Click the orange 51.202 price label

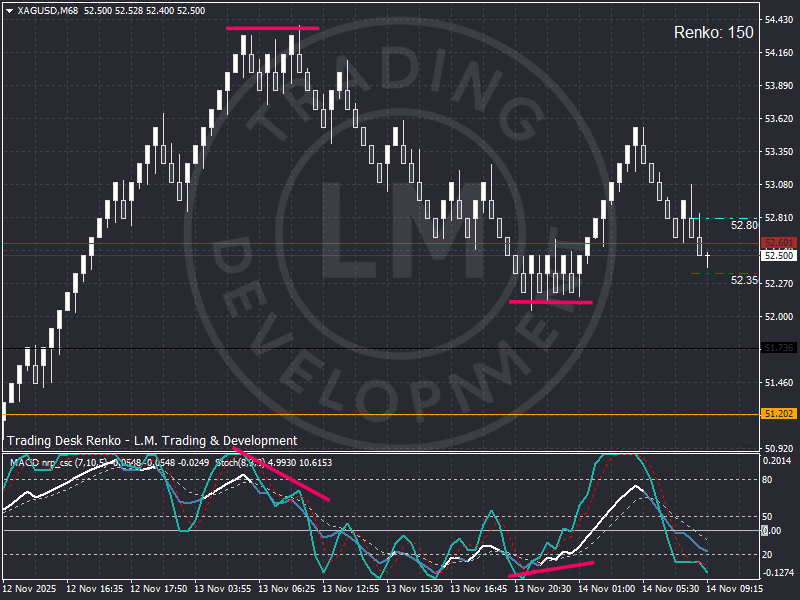(777, 413)
